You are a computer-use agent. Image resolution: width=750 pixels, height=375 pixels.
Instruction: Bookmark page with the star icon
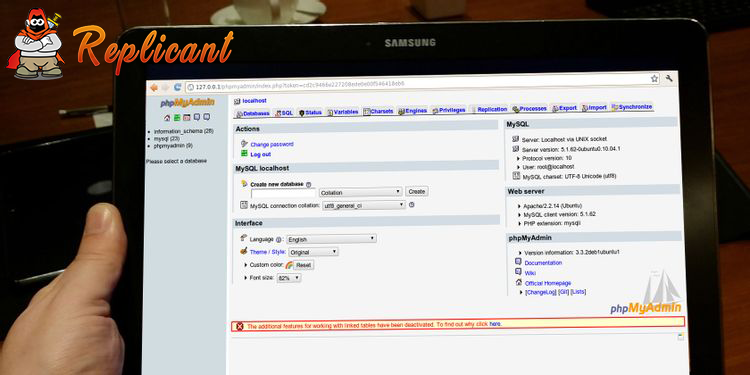pyautogui.click(x=654, y=78)
